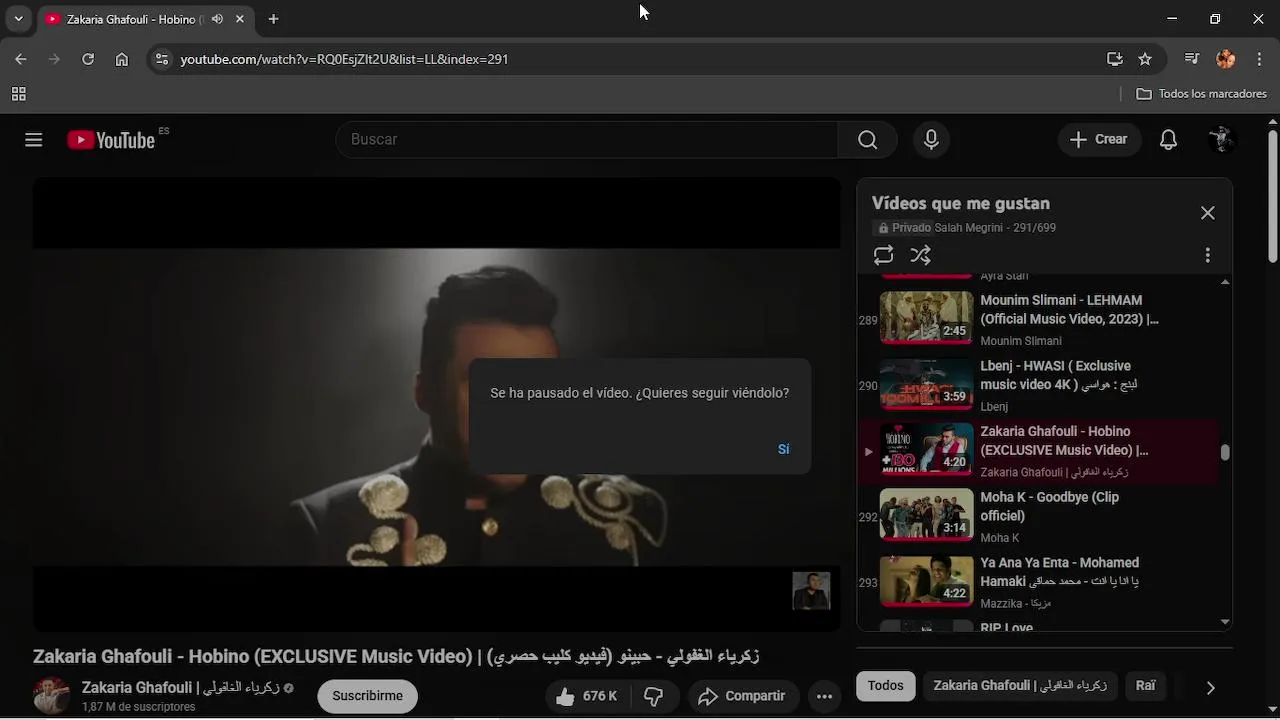Install or cast icon in address bar

pyautogui.click(x=1115, y=59)
